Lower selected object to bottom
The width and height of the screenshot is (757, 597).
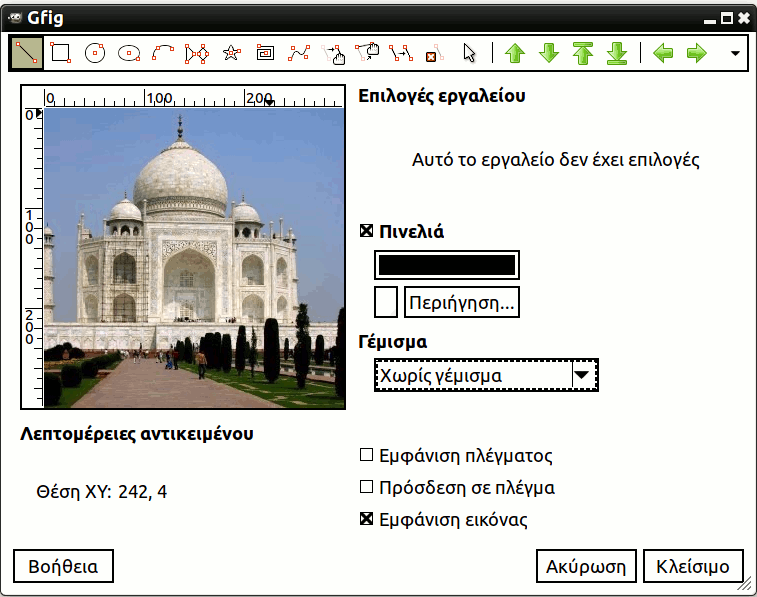pyautogui.click(x=617, y=53)
